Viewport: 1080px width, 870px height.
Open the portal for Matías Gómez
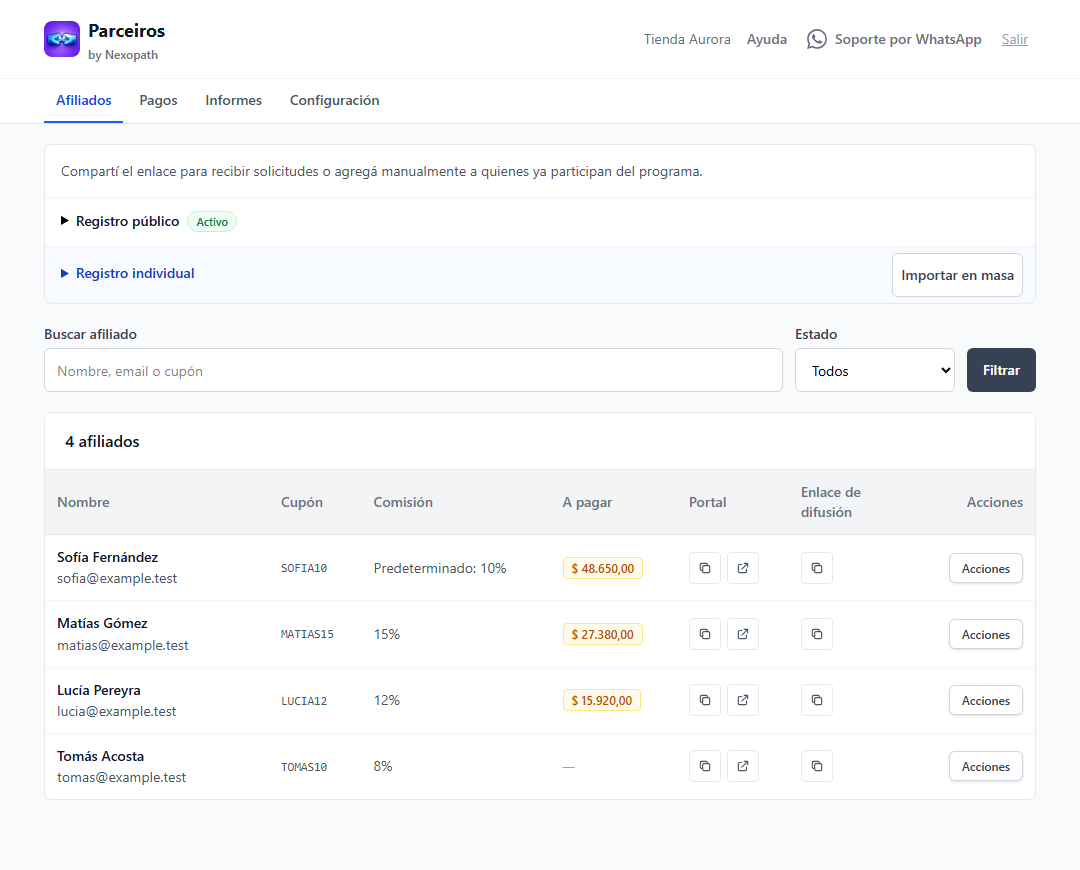pyautogui.click(x=742, y=634)
